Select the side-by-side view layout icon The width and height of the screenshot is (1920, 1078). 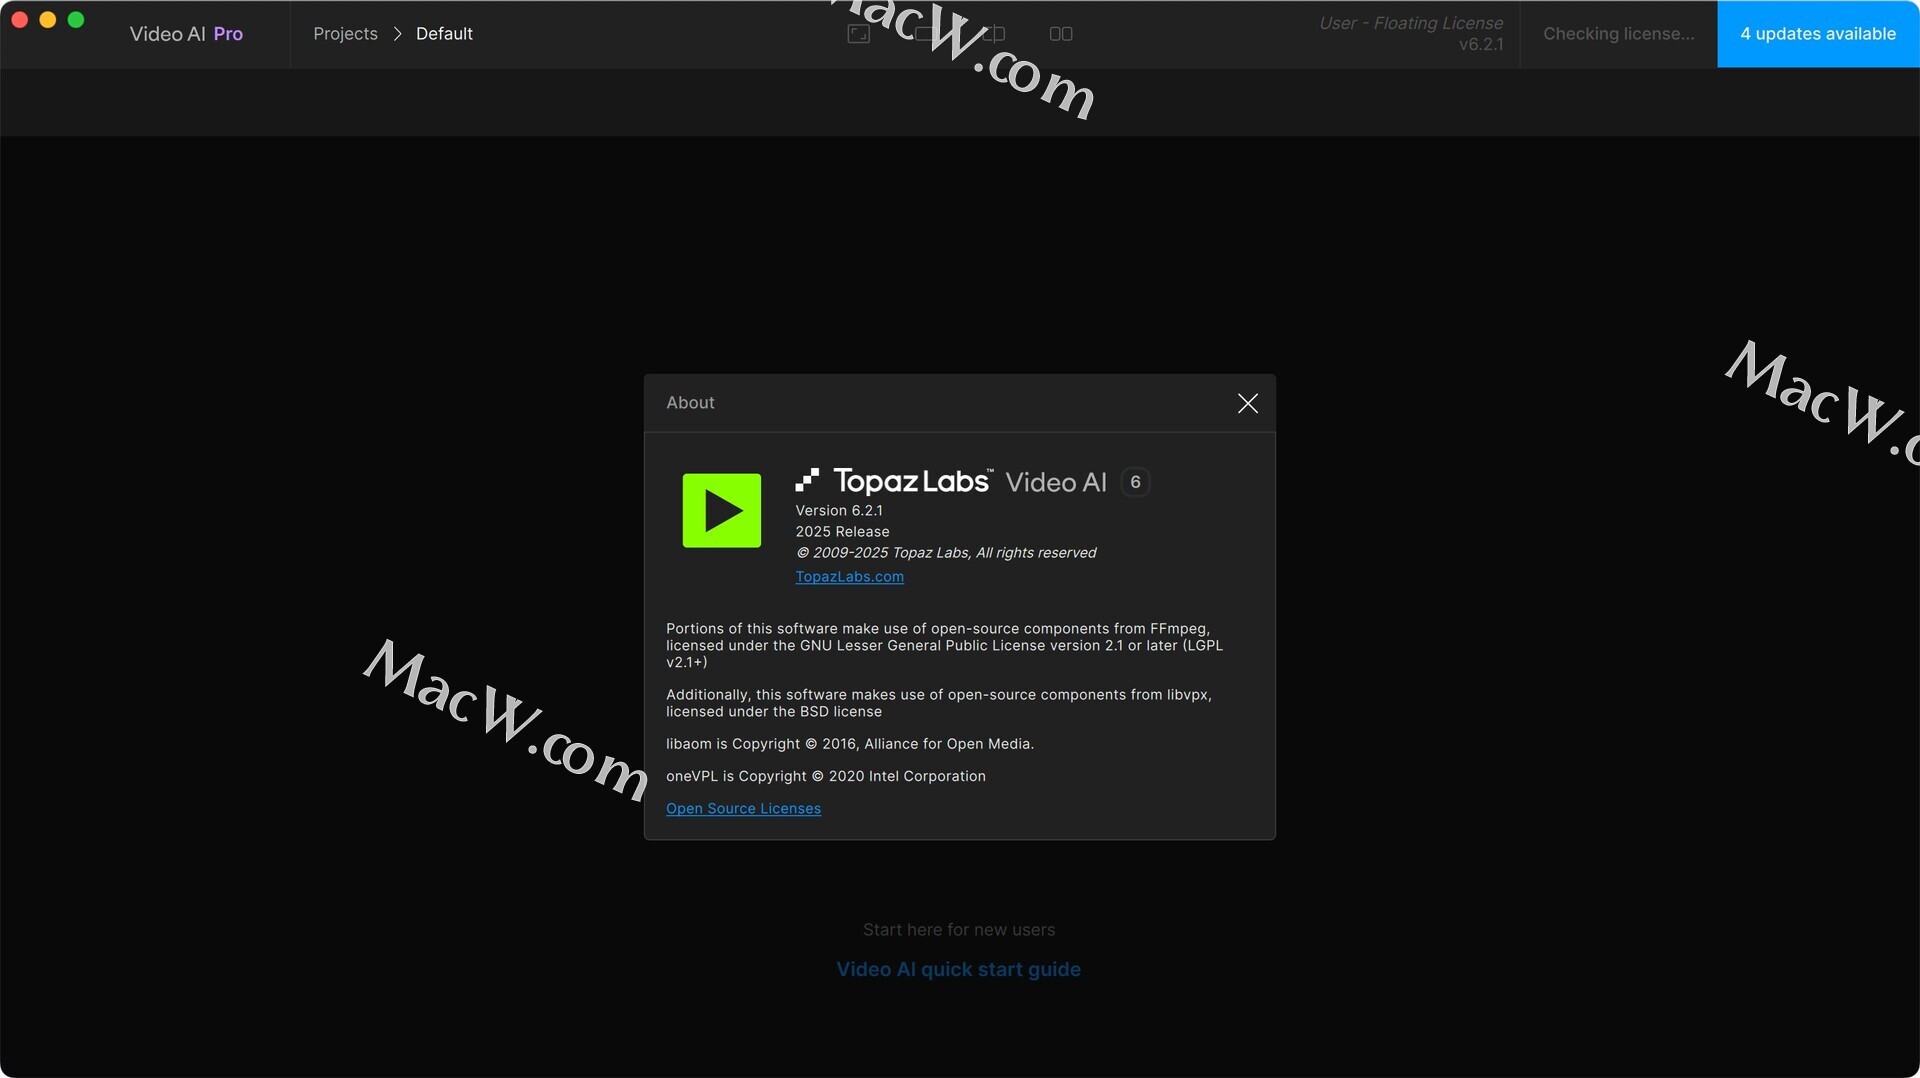(1061, 34)
